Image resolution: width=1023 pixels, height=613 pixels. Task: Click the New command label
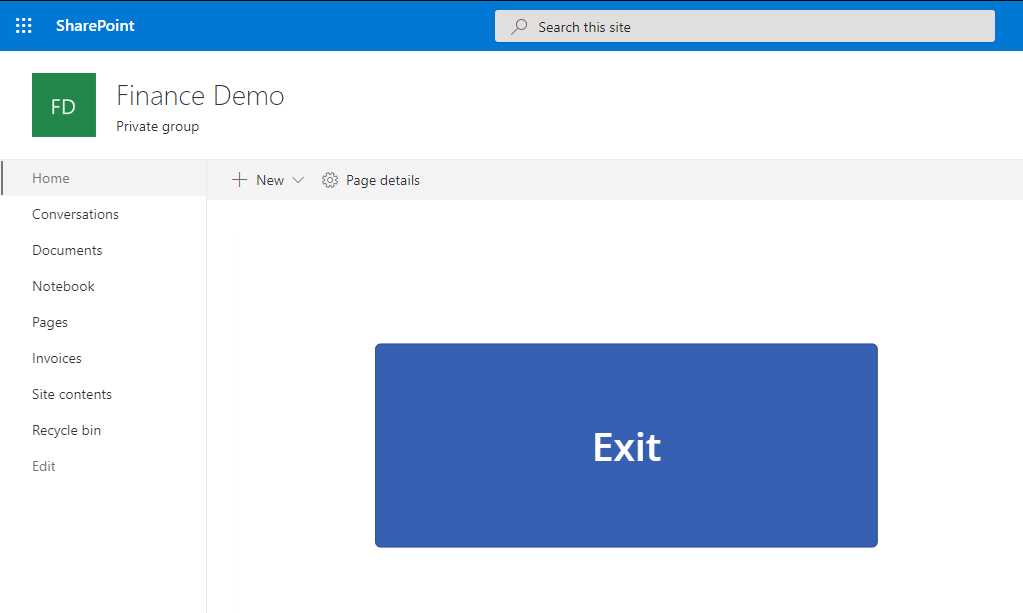(x=269, y=180)
